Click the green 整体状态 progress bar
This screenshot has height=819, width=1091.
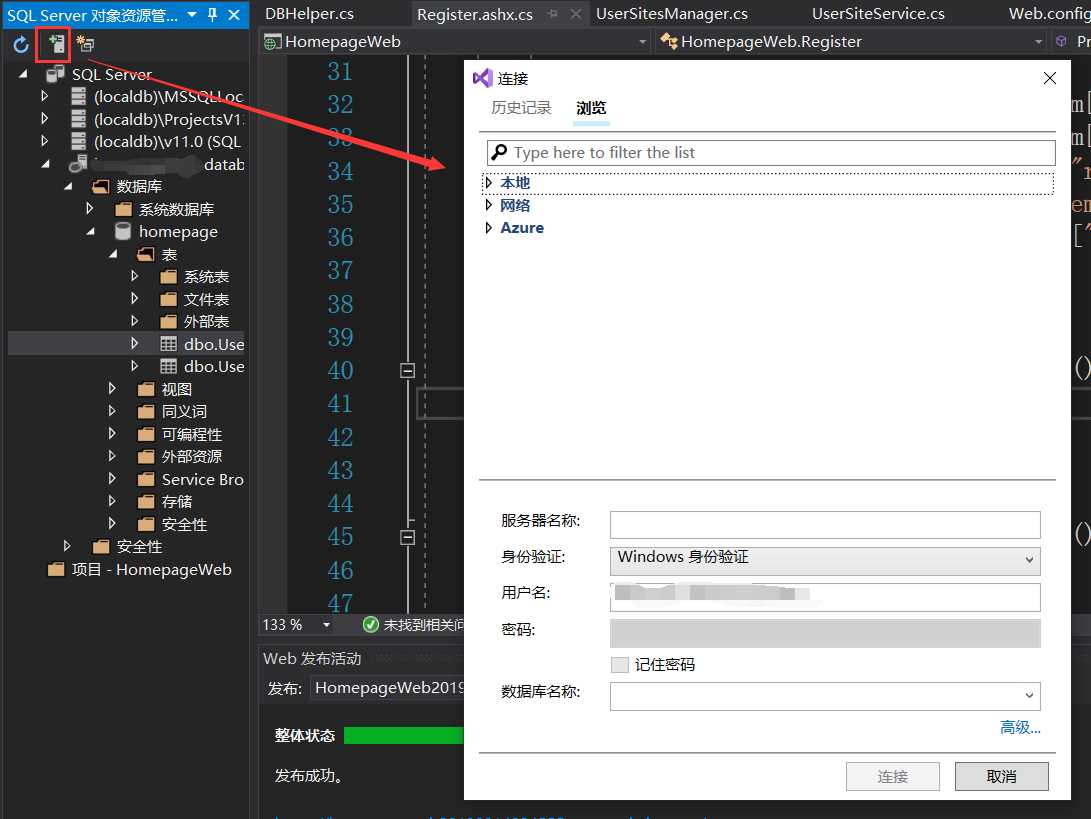[x=404, y=735]
